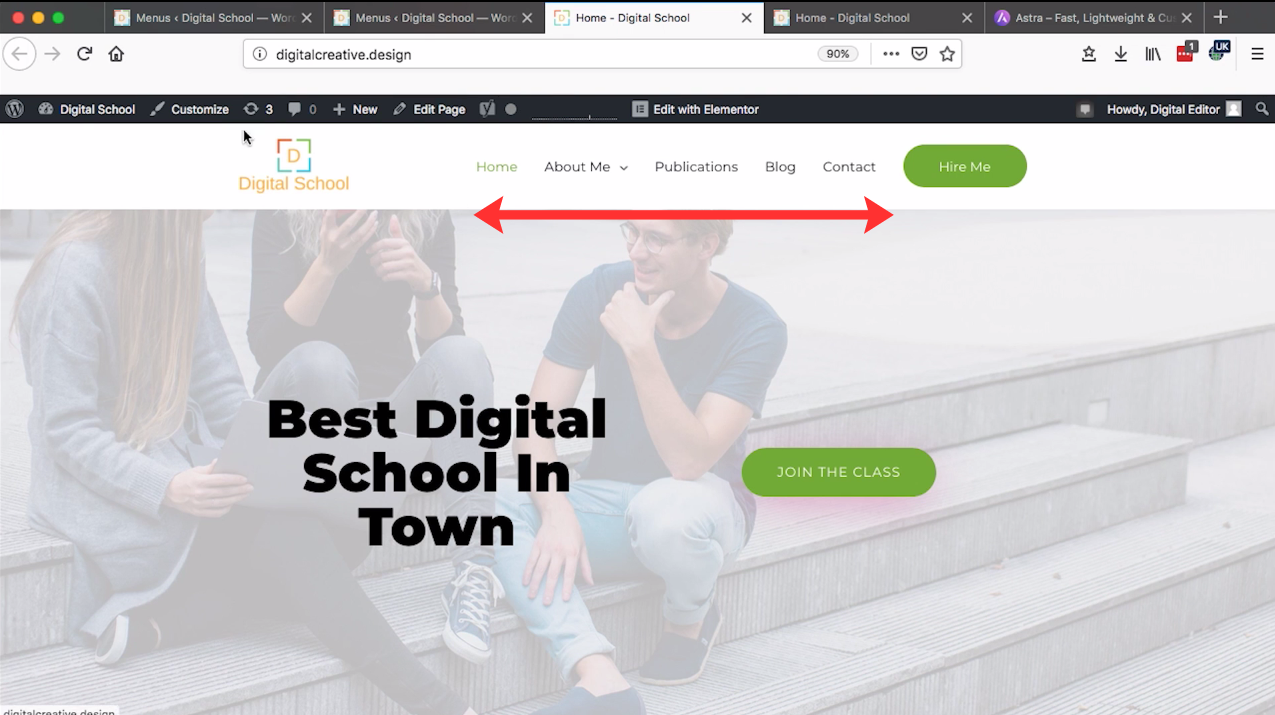
Task: Open the page actions three-dot menu
Action: pyautogui.click(x=890, y=54)
